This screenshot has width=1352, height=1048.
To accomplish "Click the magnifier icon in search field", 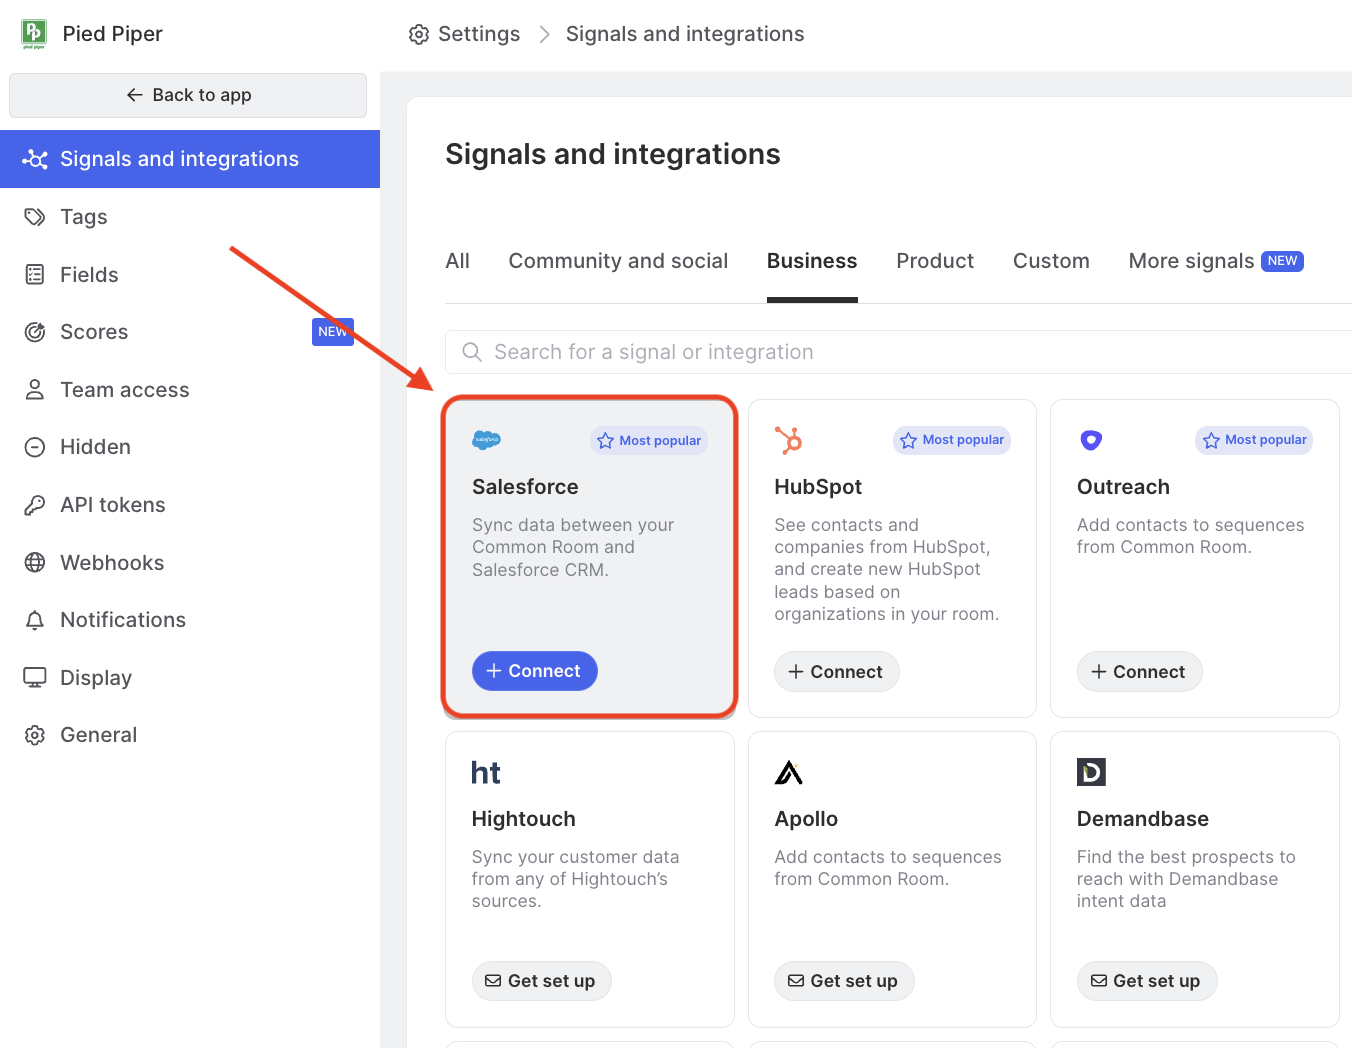I will [x=472, y=352].
